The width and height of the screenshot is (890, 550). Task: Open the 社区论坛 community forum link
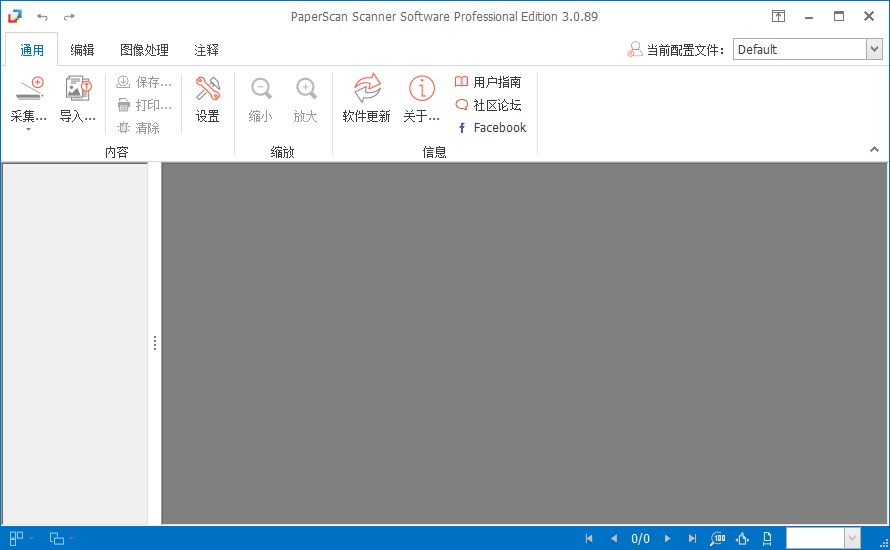488,105
